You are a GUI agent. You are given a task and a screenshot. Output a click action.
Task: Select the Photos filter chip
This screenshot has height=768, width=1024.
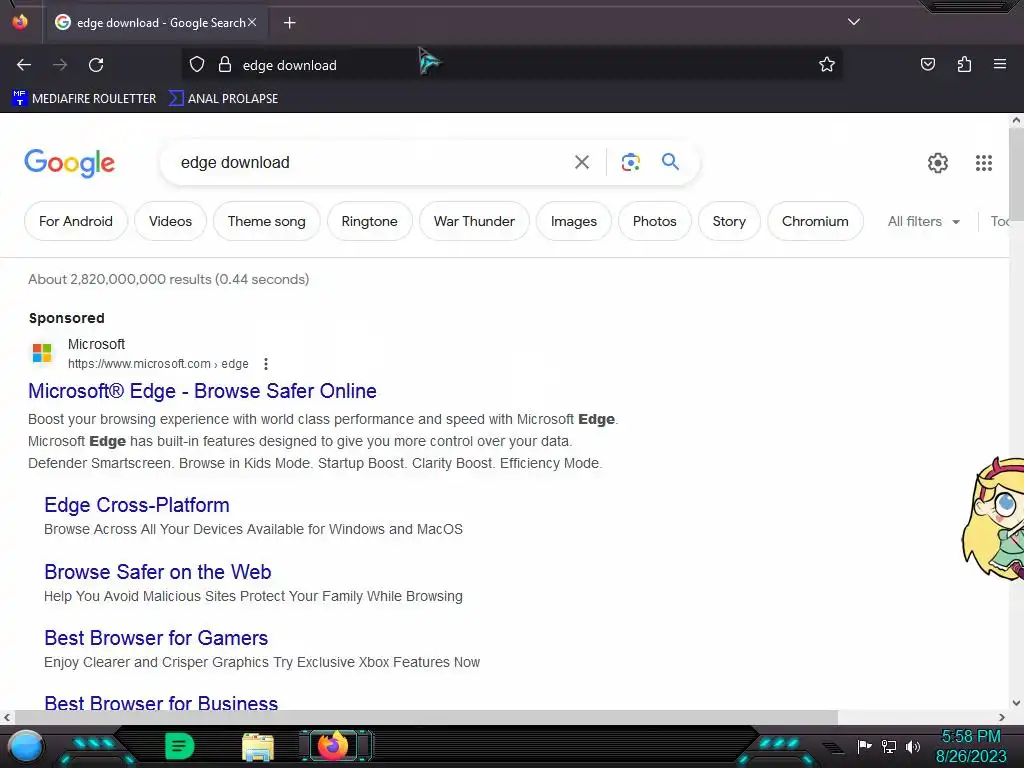pos(654,221)
